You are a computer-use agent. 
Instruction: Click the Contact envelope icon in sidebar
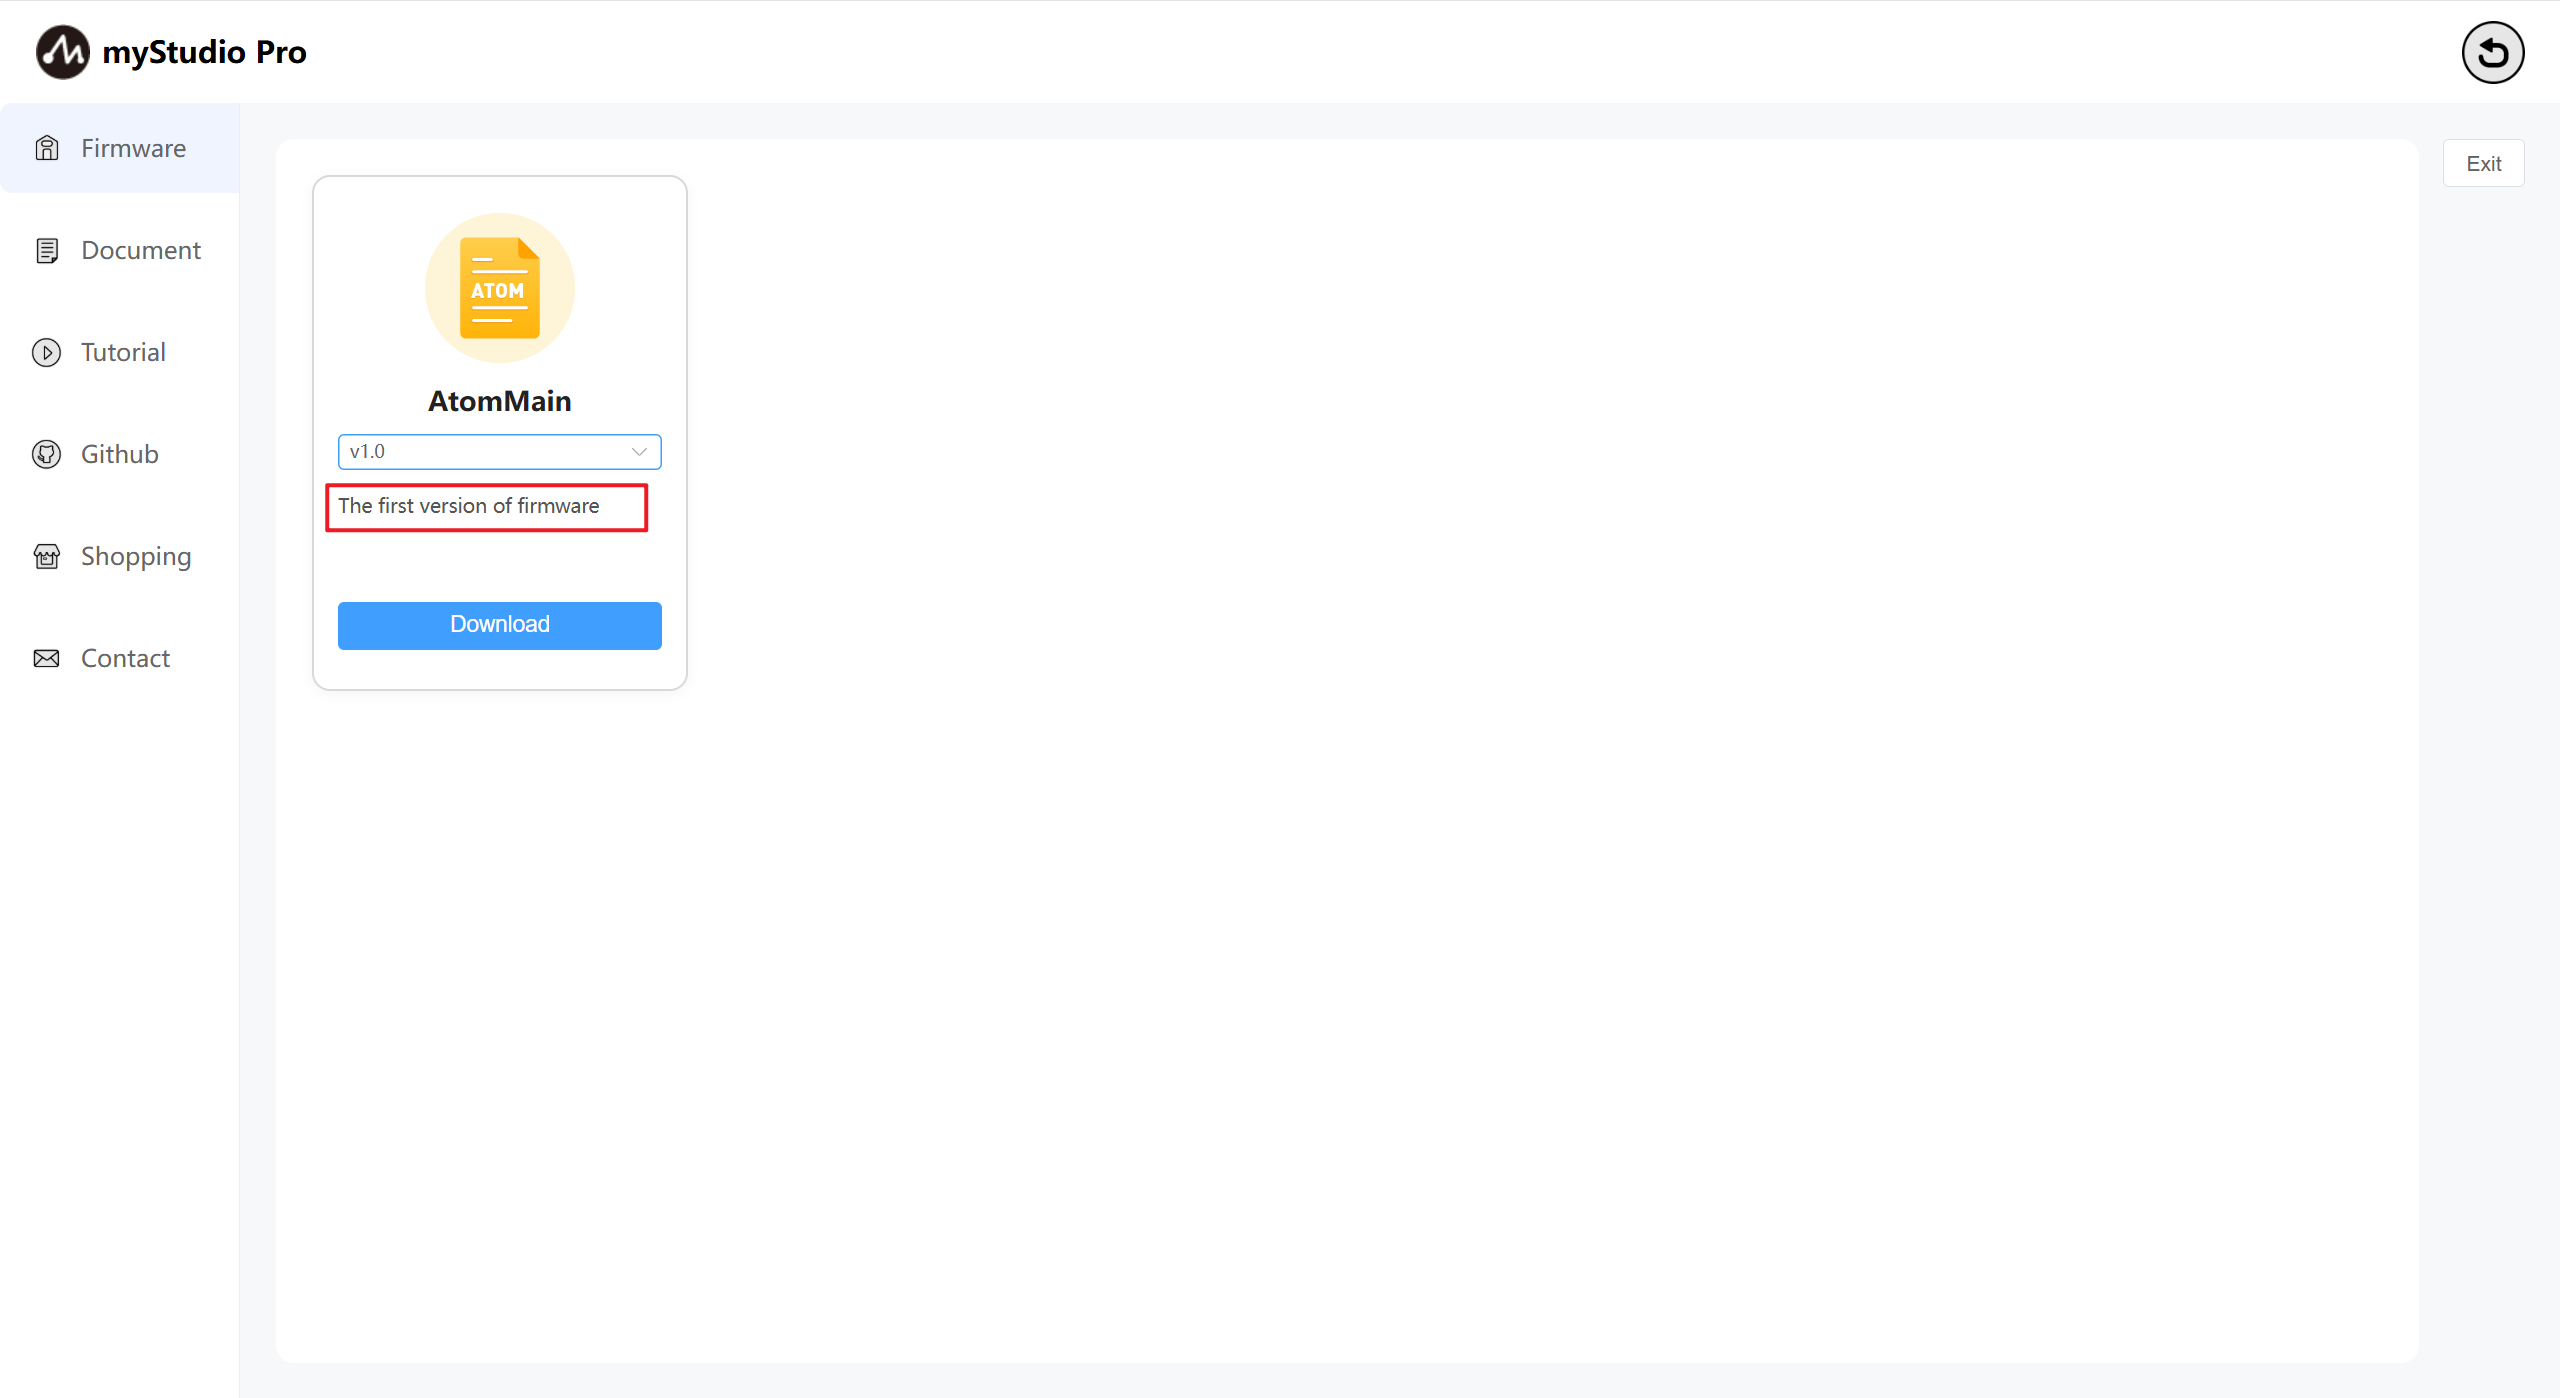[x=47, y=658]
